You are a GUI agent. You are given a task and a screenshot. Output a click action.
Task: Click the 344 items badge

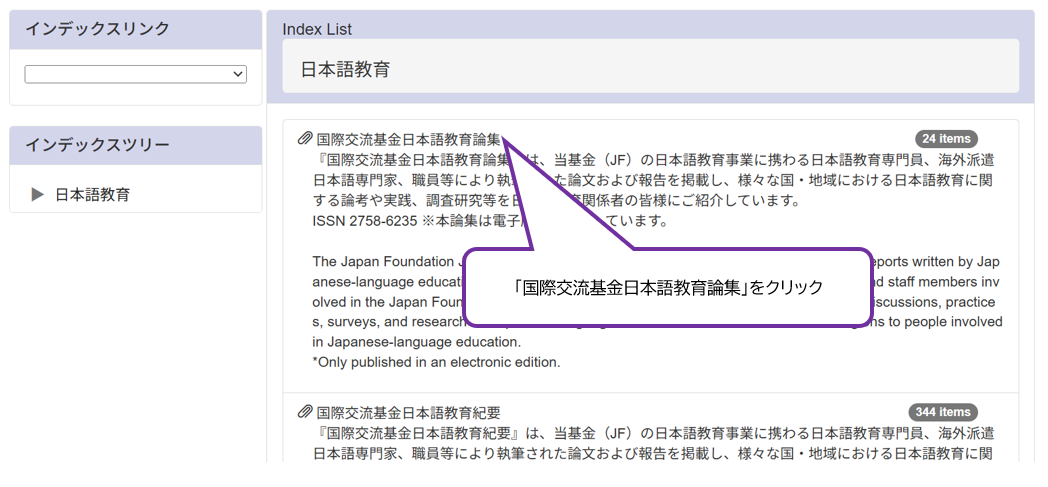click(x=943, y=412)
